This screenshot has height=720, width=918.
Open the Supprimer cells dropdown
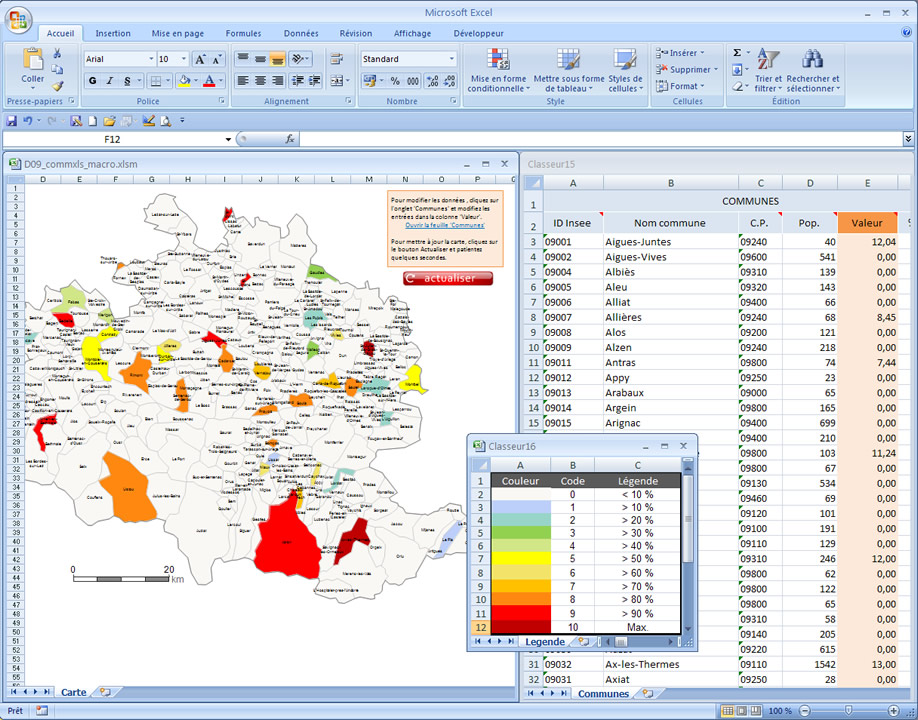pyautogui.click(x=687, y=70)
